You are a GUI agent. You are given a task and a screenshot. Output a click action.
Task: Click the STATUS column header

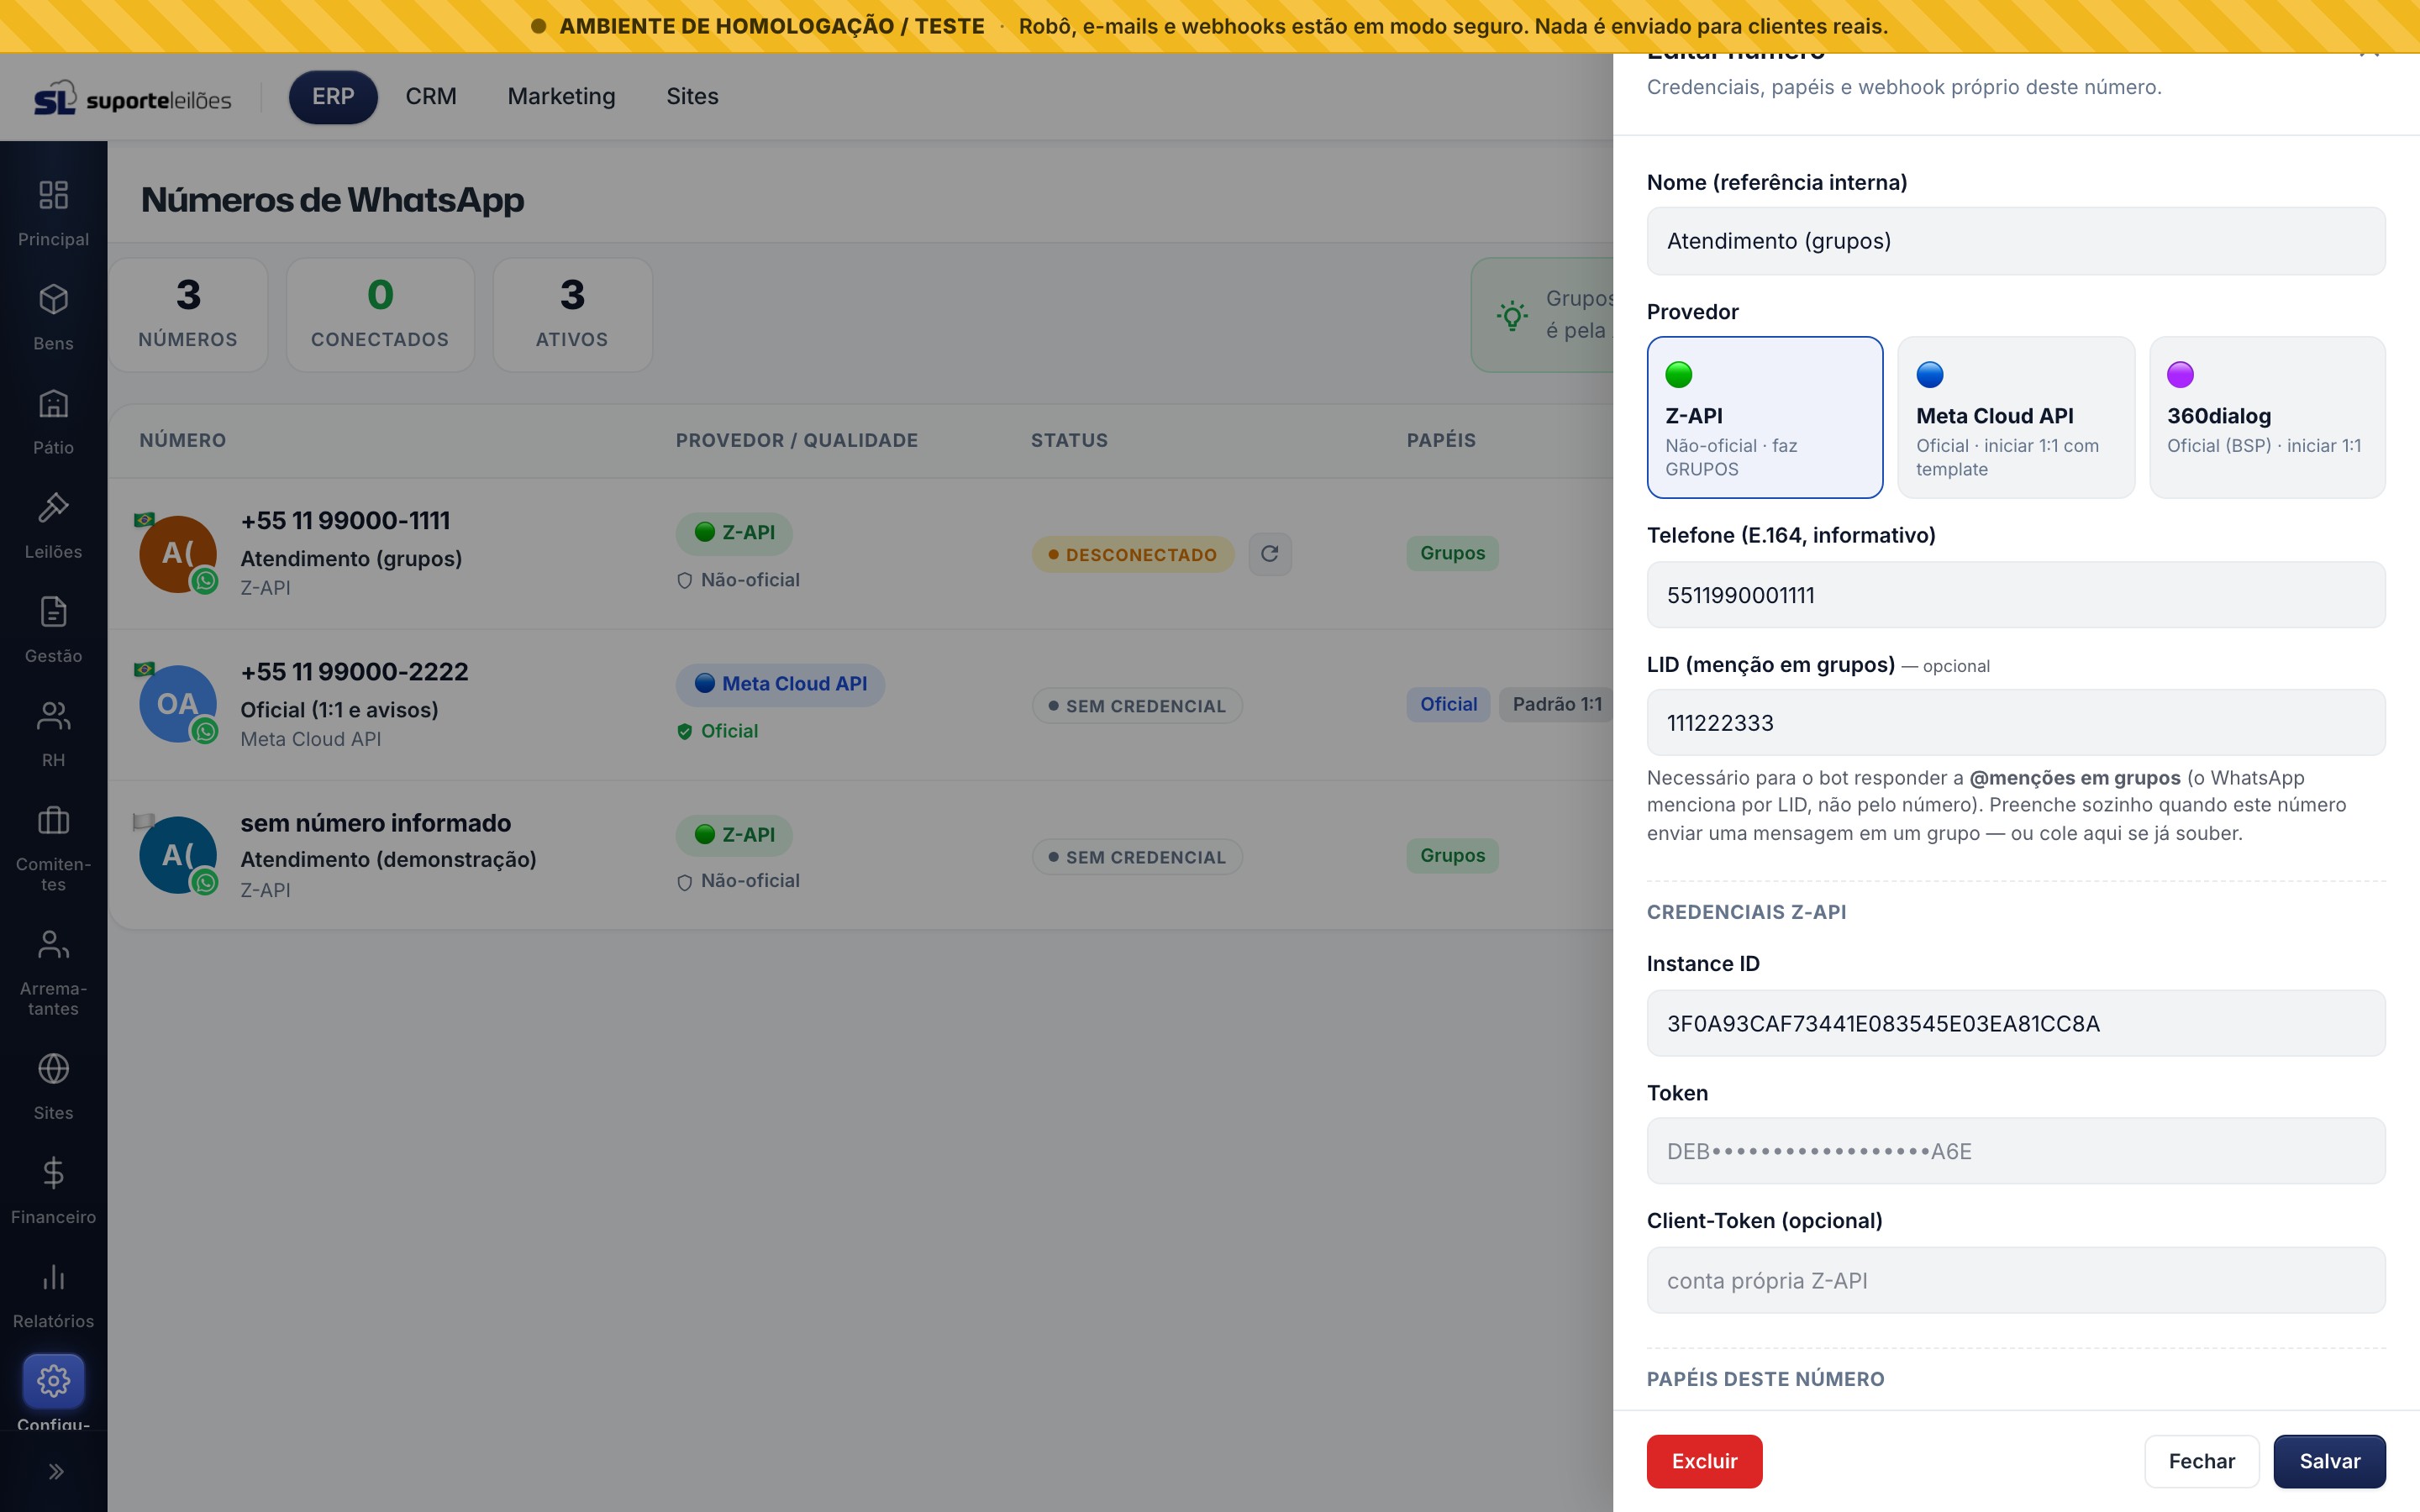(1069, 441)
